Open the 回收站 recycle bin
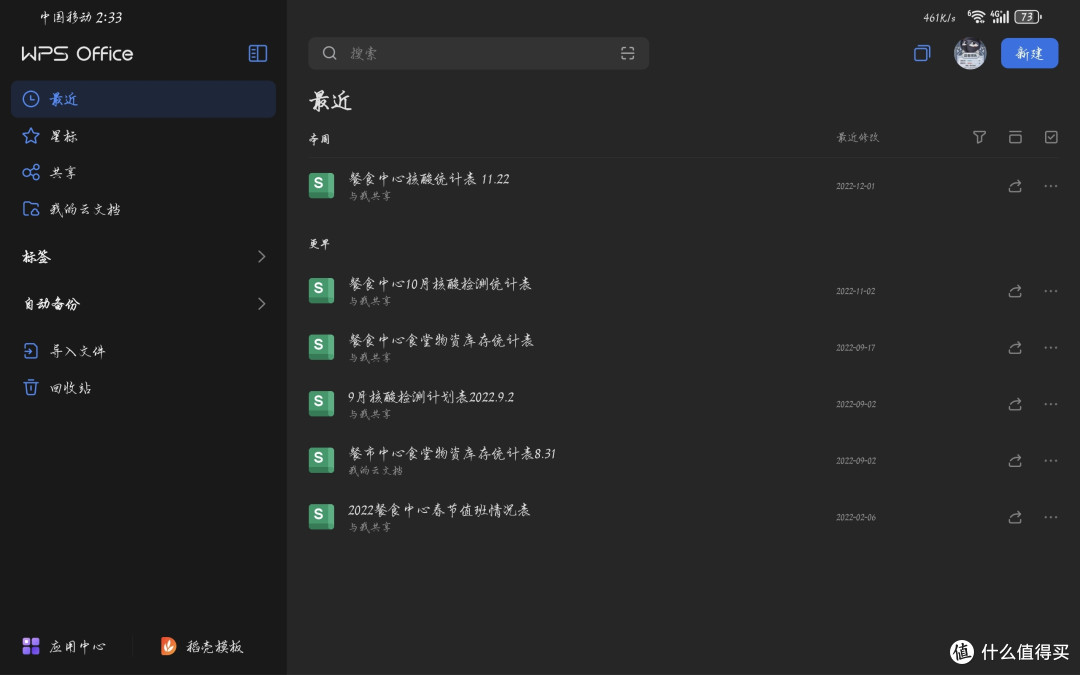Screen dimensions: 1080x675 click(x=143, y=387)
